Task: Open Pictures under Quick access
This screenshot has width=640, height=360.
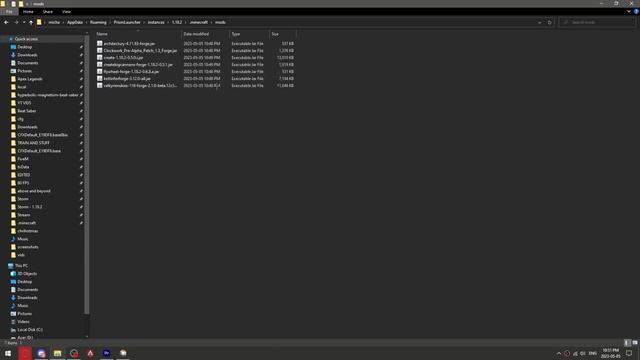Action: click(24, 71)
